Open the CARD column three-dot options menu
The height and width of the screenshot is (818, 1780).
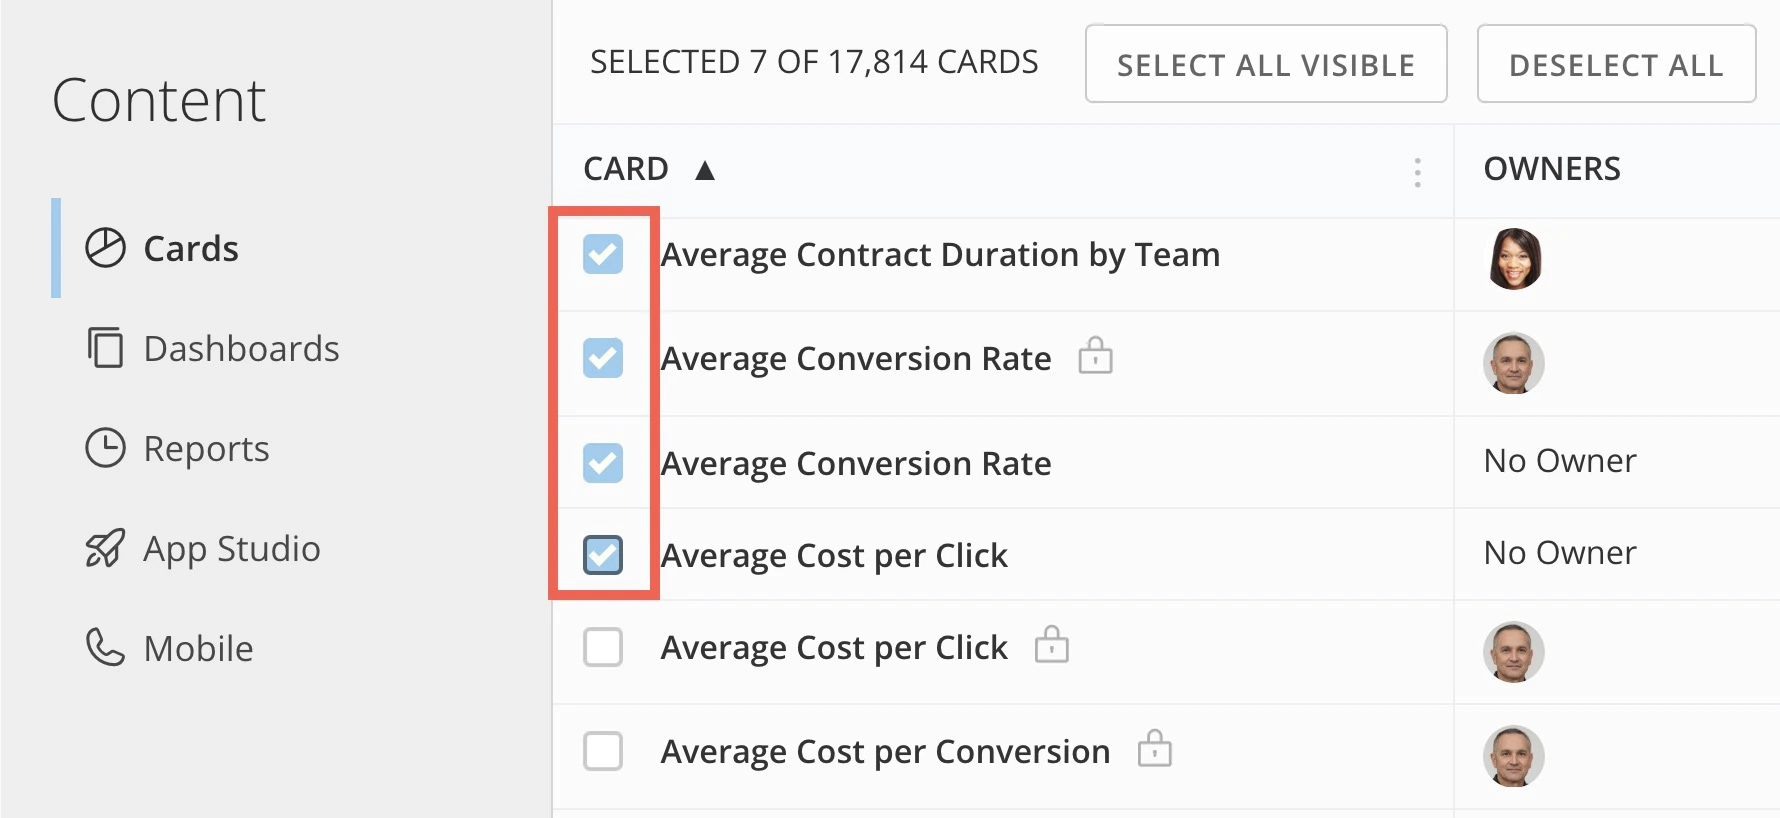(x=1417, y=173)
